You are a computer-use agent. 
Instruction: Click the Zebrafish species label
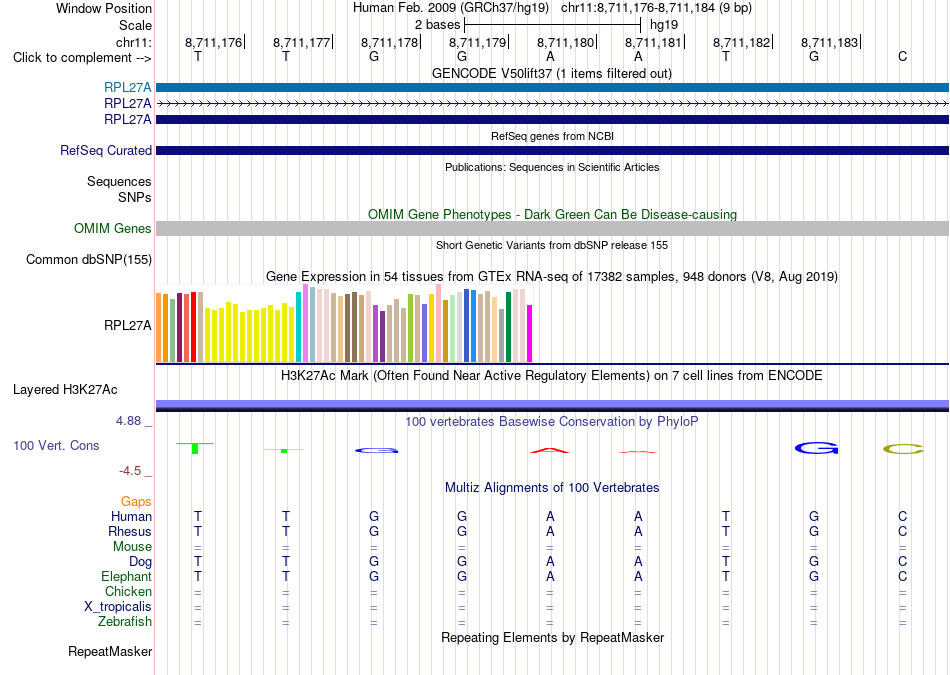[125, 621]
